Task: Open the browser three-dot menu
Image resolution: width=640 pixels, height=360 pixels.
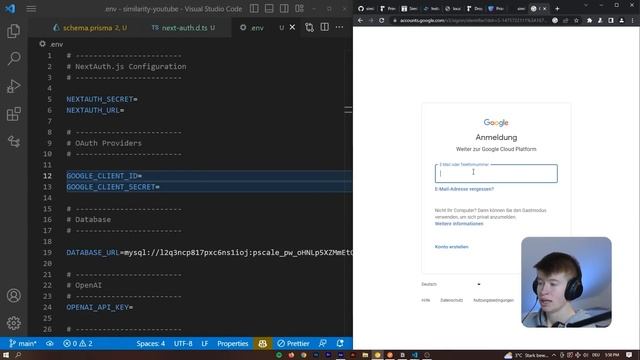Action: click(632, 20)
